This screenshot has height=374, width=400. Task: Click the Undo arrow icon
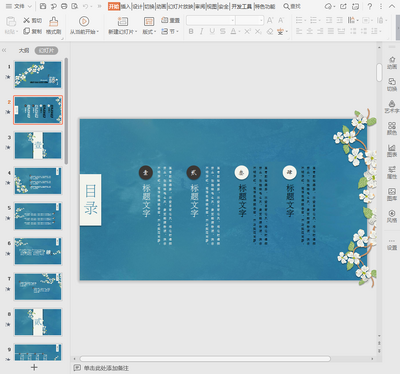click(85, 6)
